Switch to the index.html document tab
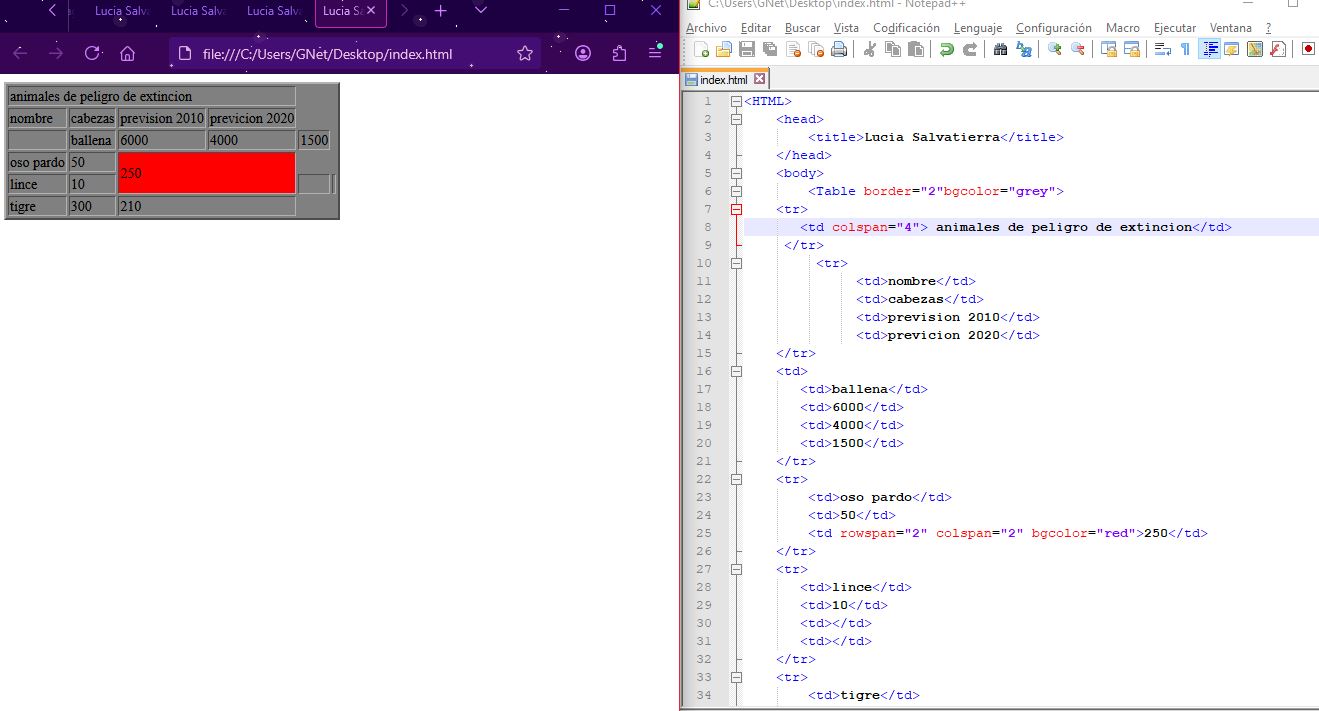 (x=723, y=79)
